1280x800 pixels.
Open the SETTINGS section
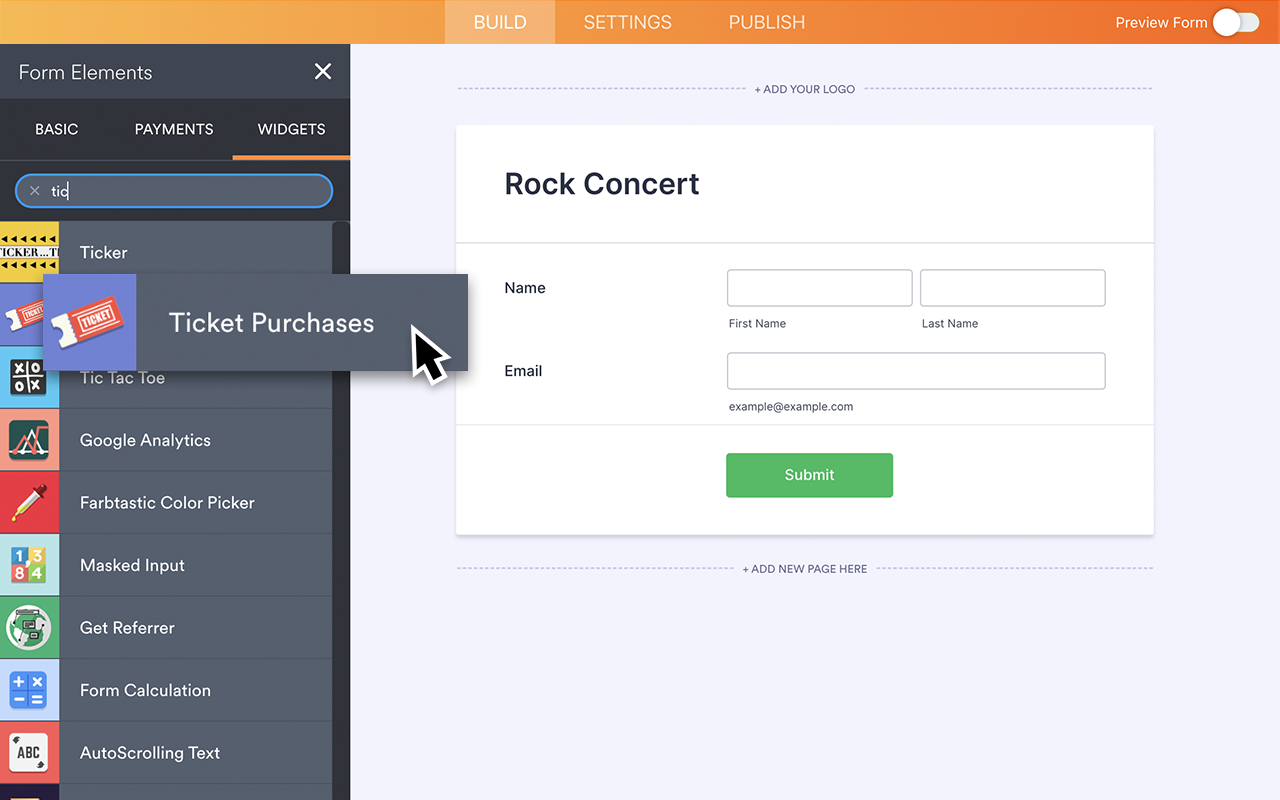(627, 22)
